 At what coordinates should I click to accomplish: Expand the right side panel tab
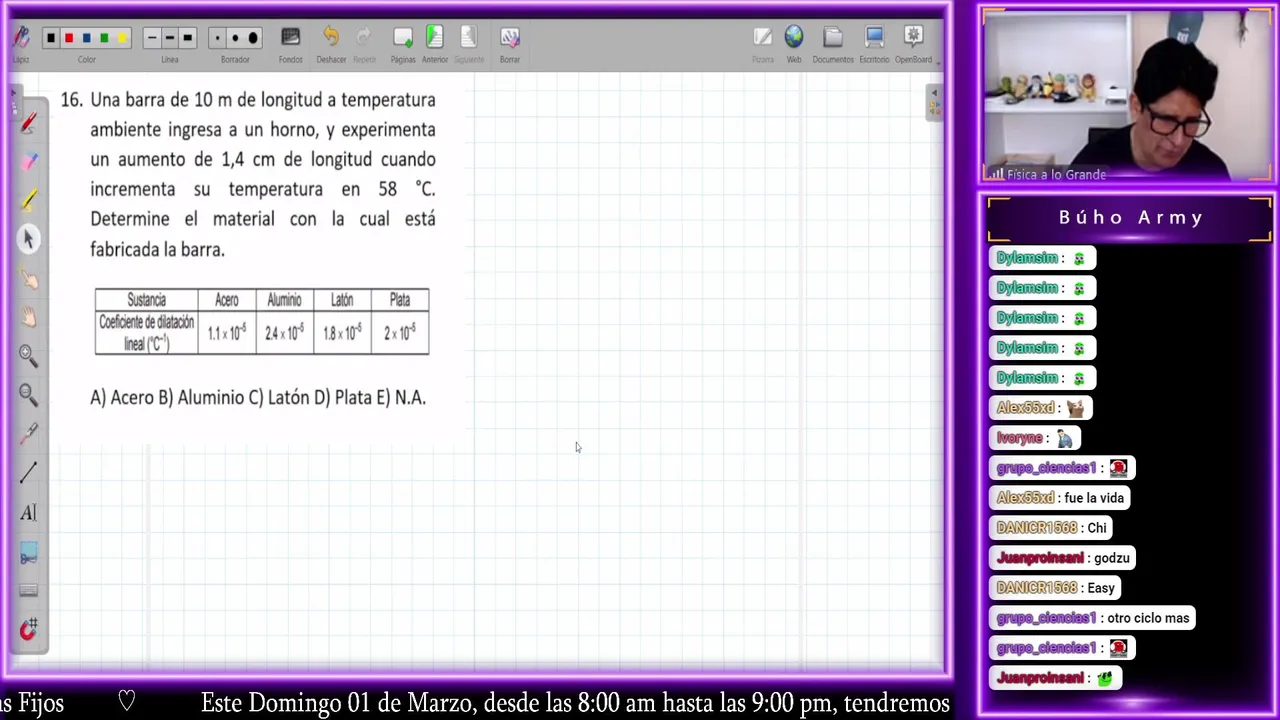(934, 103)
